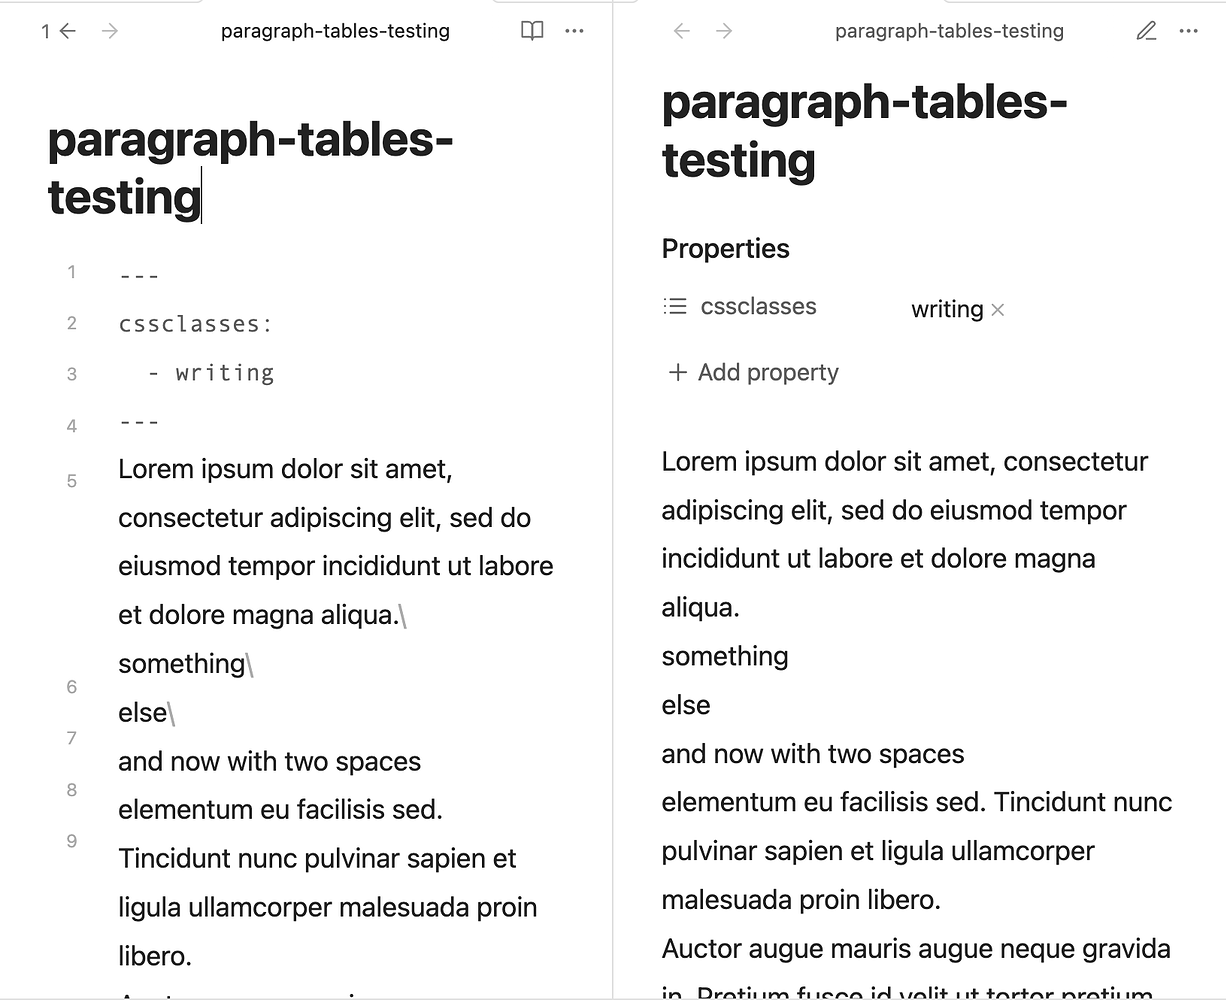Toggle collapse of the Properties section
The height and width of the screenshot is (1000, 1226).
pyautogui.click(x=725, y=248)
